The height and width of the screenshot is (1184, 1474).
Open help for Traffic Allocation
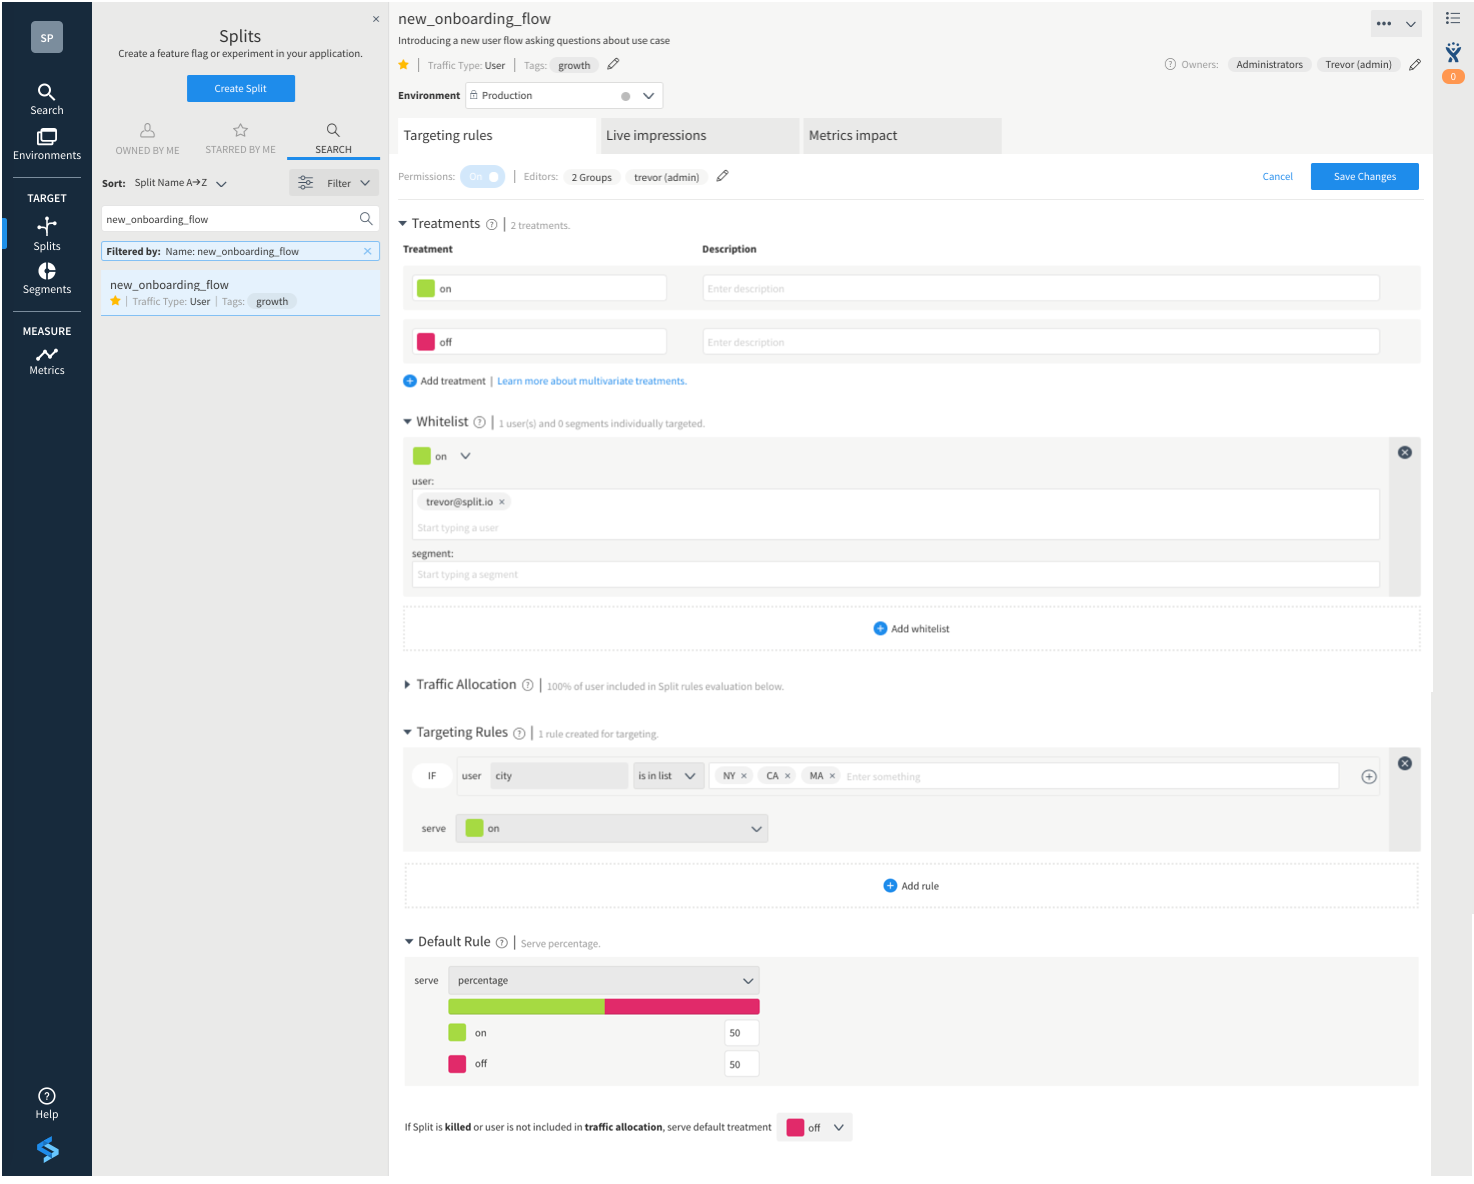(527, 685)
